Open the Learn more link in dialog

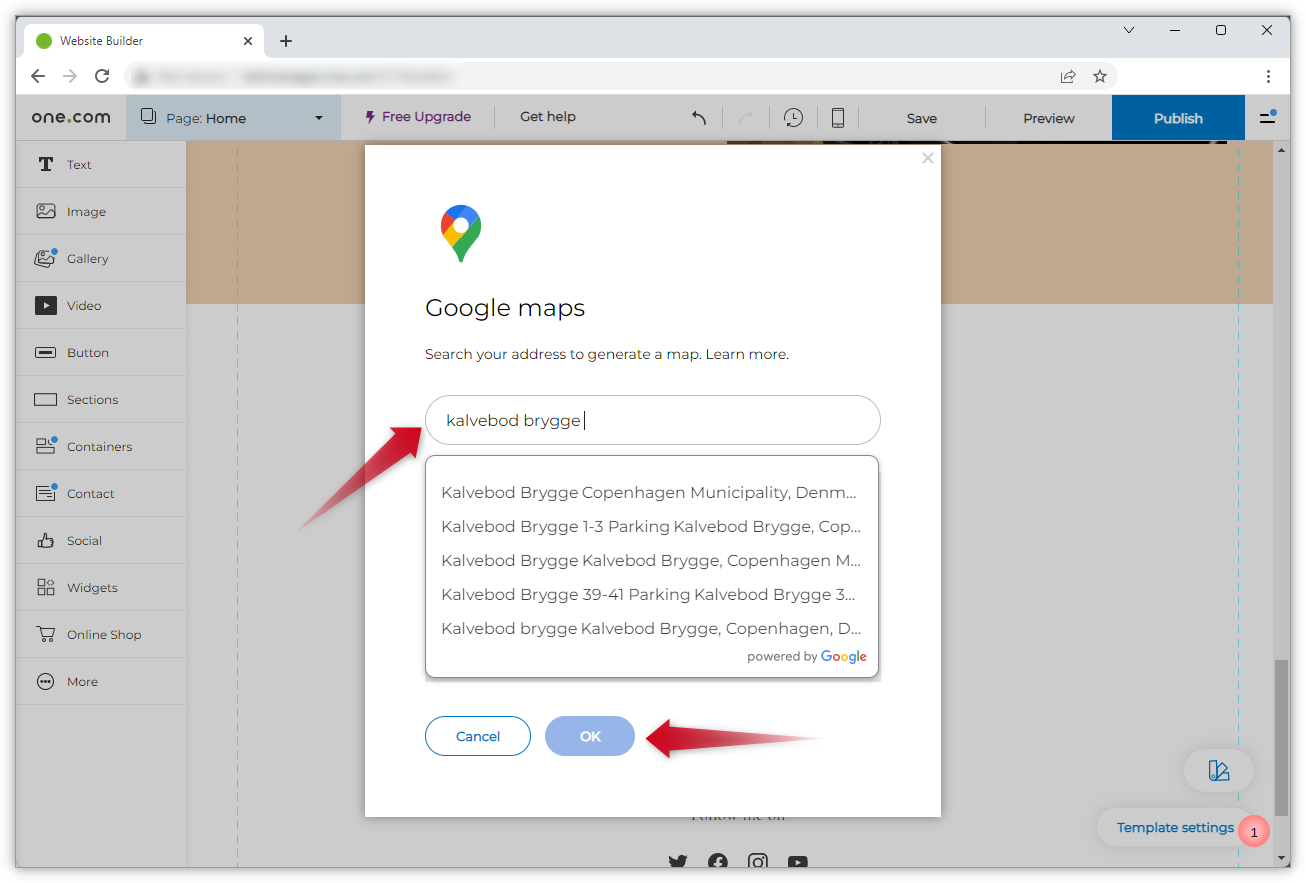pos(747,354)
